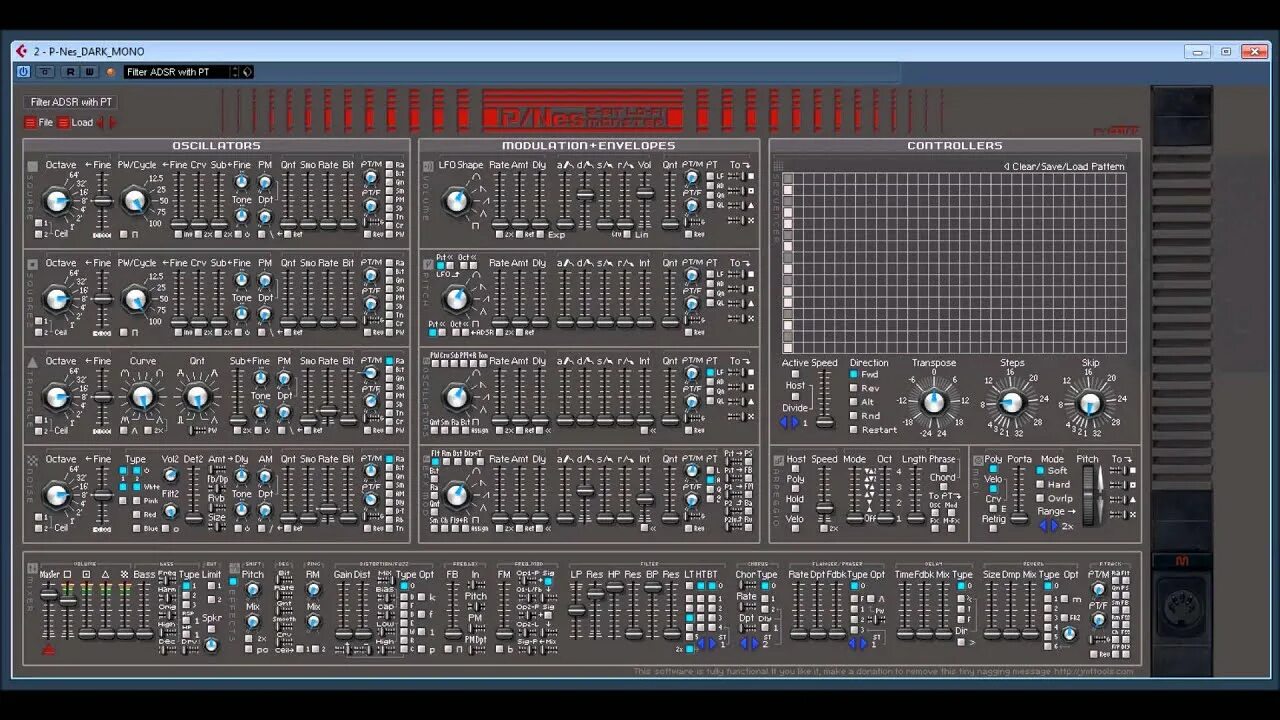1280x720 pixels.
Task: Click the Porta slider in MIDI section
Action: [x=1018, y=495]
